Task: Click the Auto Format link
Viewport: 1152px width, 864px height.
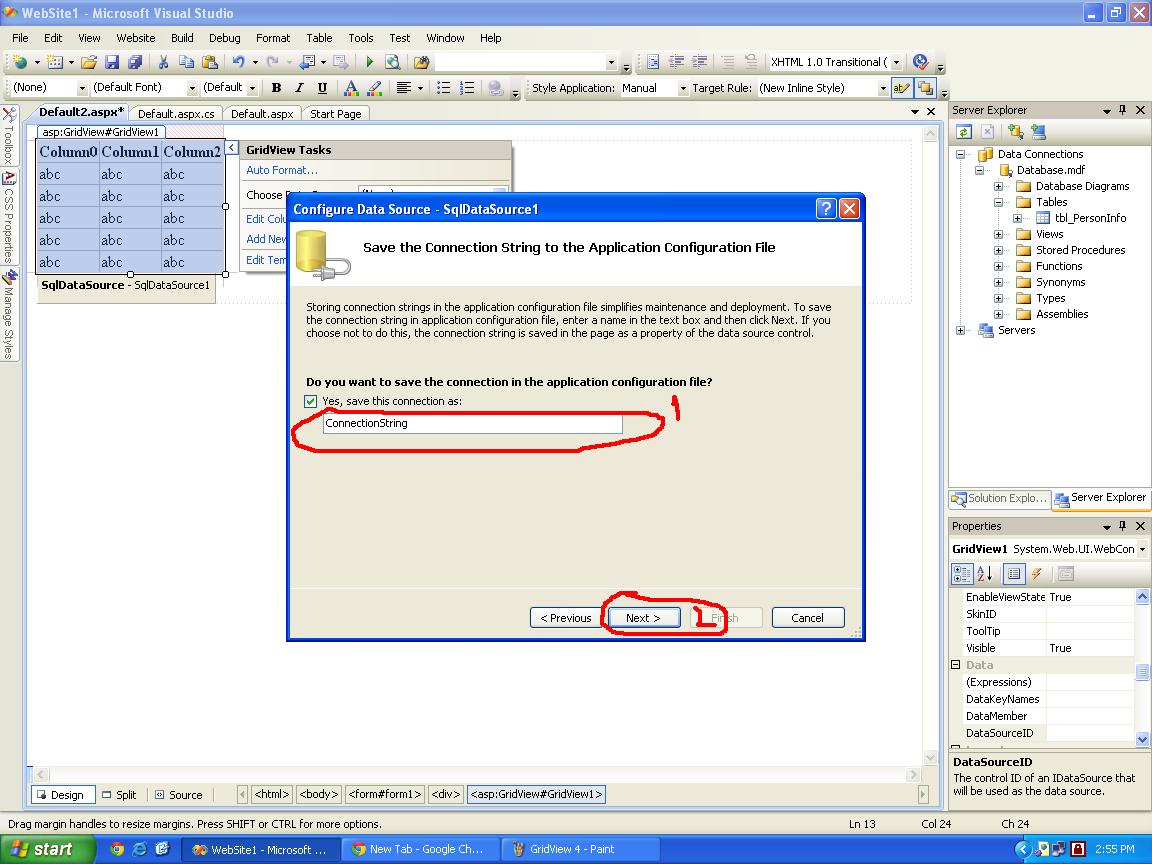Action: (281, 170)
